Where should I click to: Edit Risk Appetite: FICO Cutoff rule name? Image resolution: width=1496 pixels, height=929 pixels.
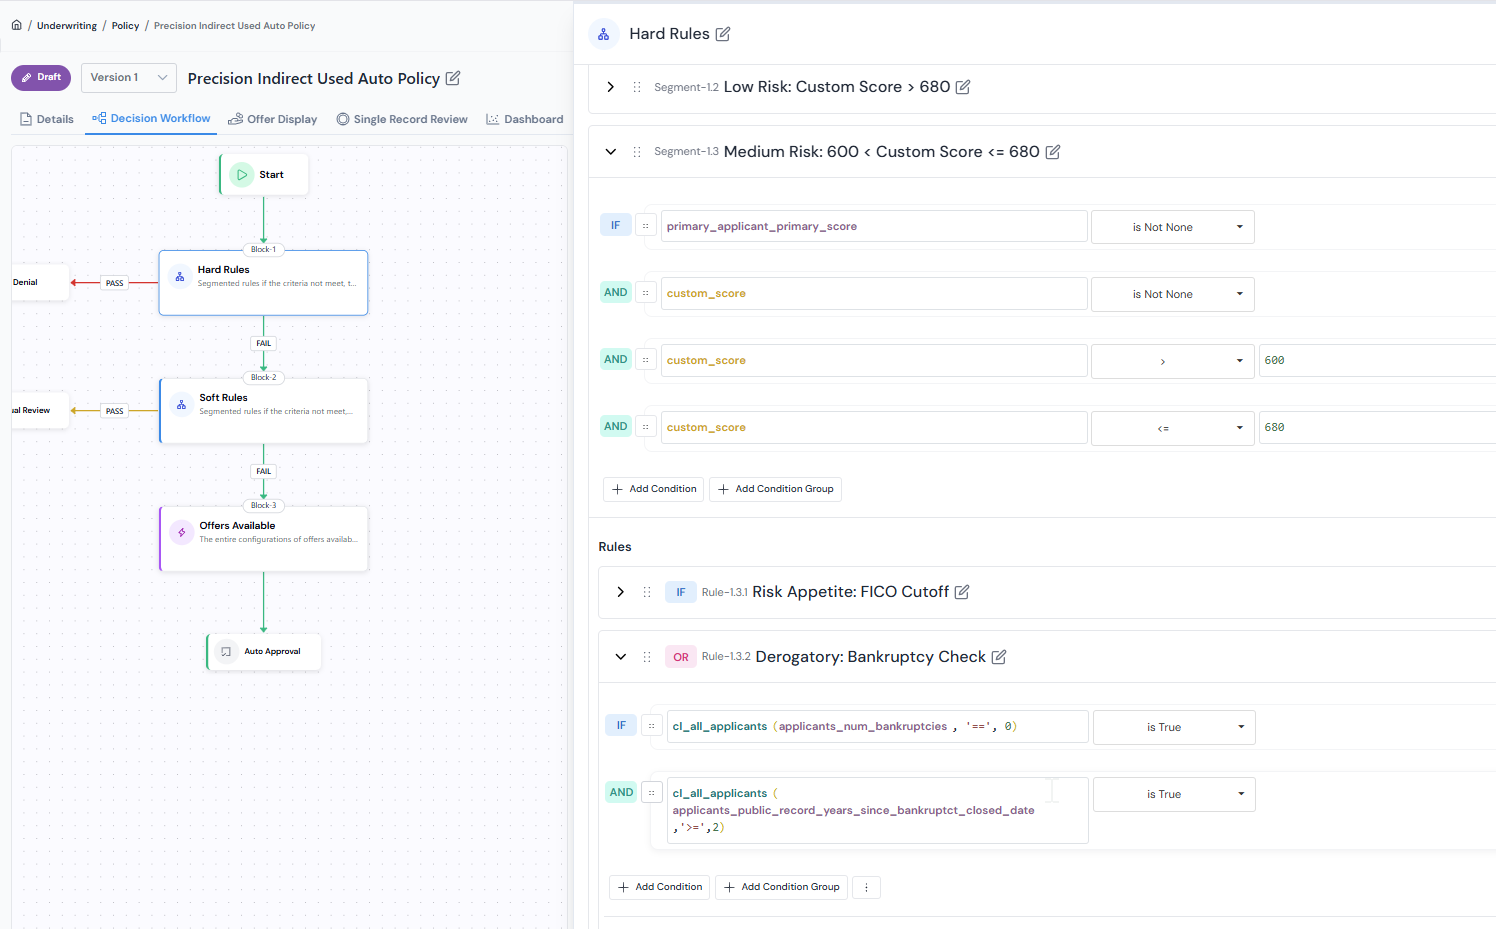tap(962, 592)
